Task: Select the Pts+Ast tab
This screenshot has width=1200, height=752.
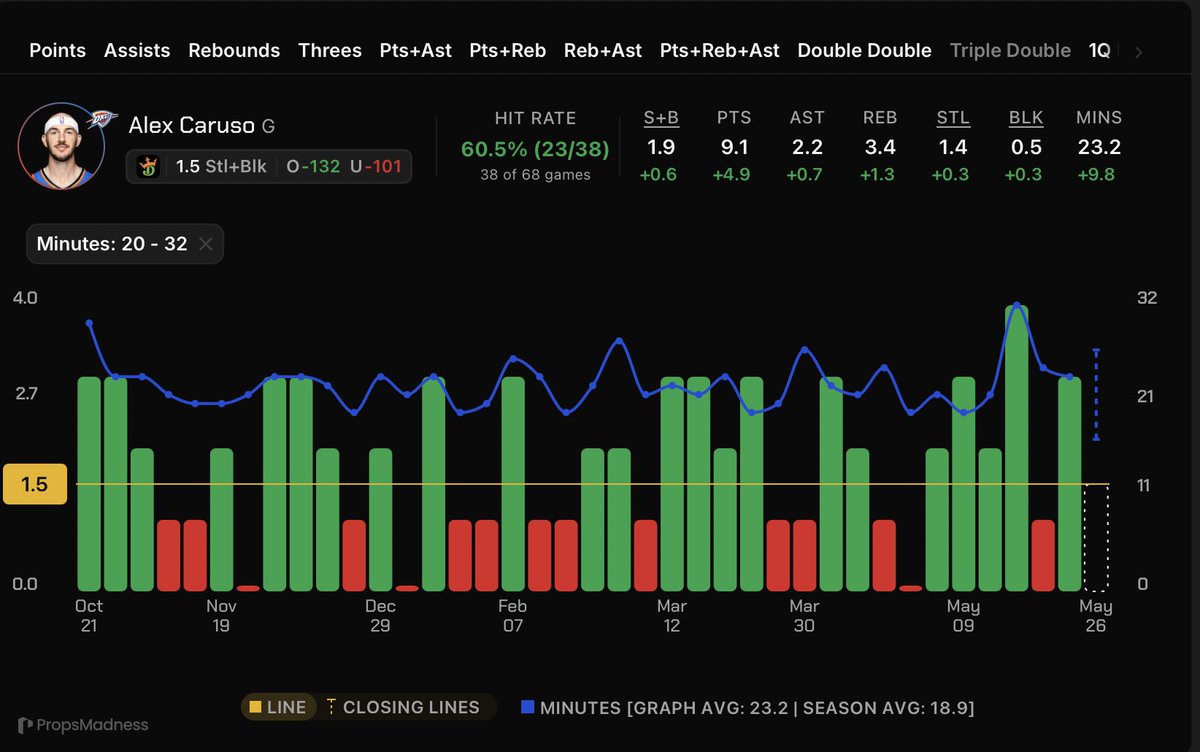Action: 415,50
